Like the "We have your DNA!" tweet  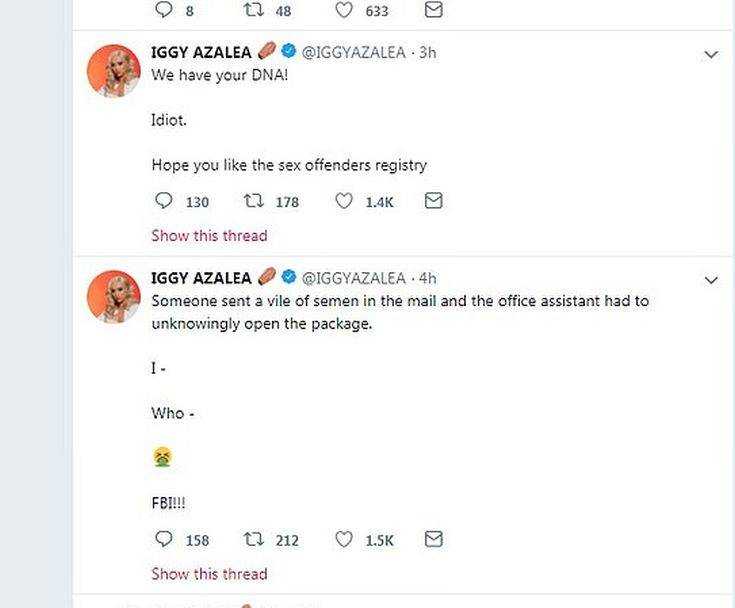(344, 201)
